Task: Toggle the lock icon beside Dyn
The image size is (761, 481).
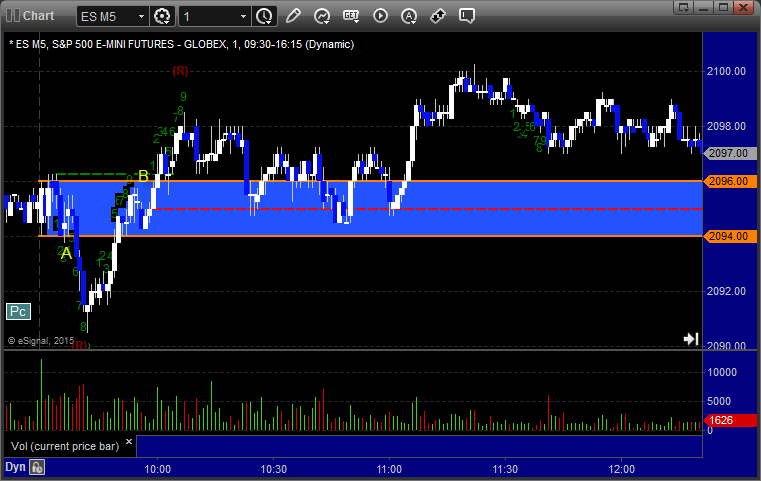Action: pyautogui.click(x=37, y=467)
